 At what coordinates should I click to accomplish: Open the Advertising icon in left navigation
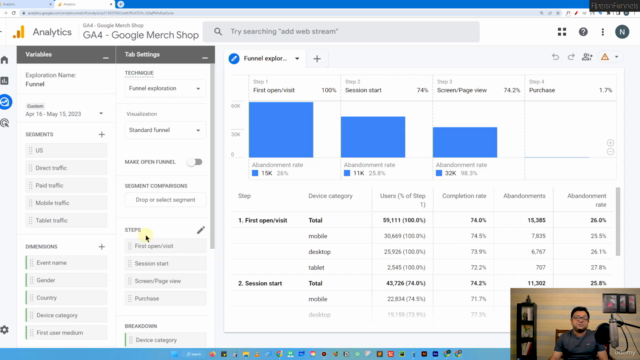point(4,123)
